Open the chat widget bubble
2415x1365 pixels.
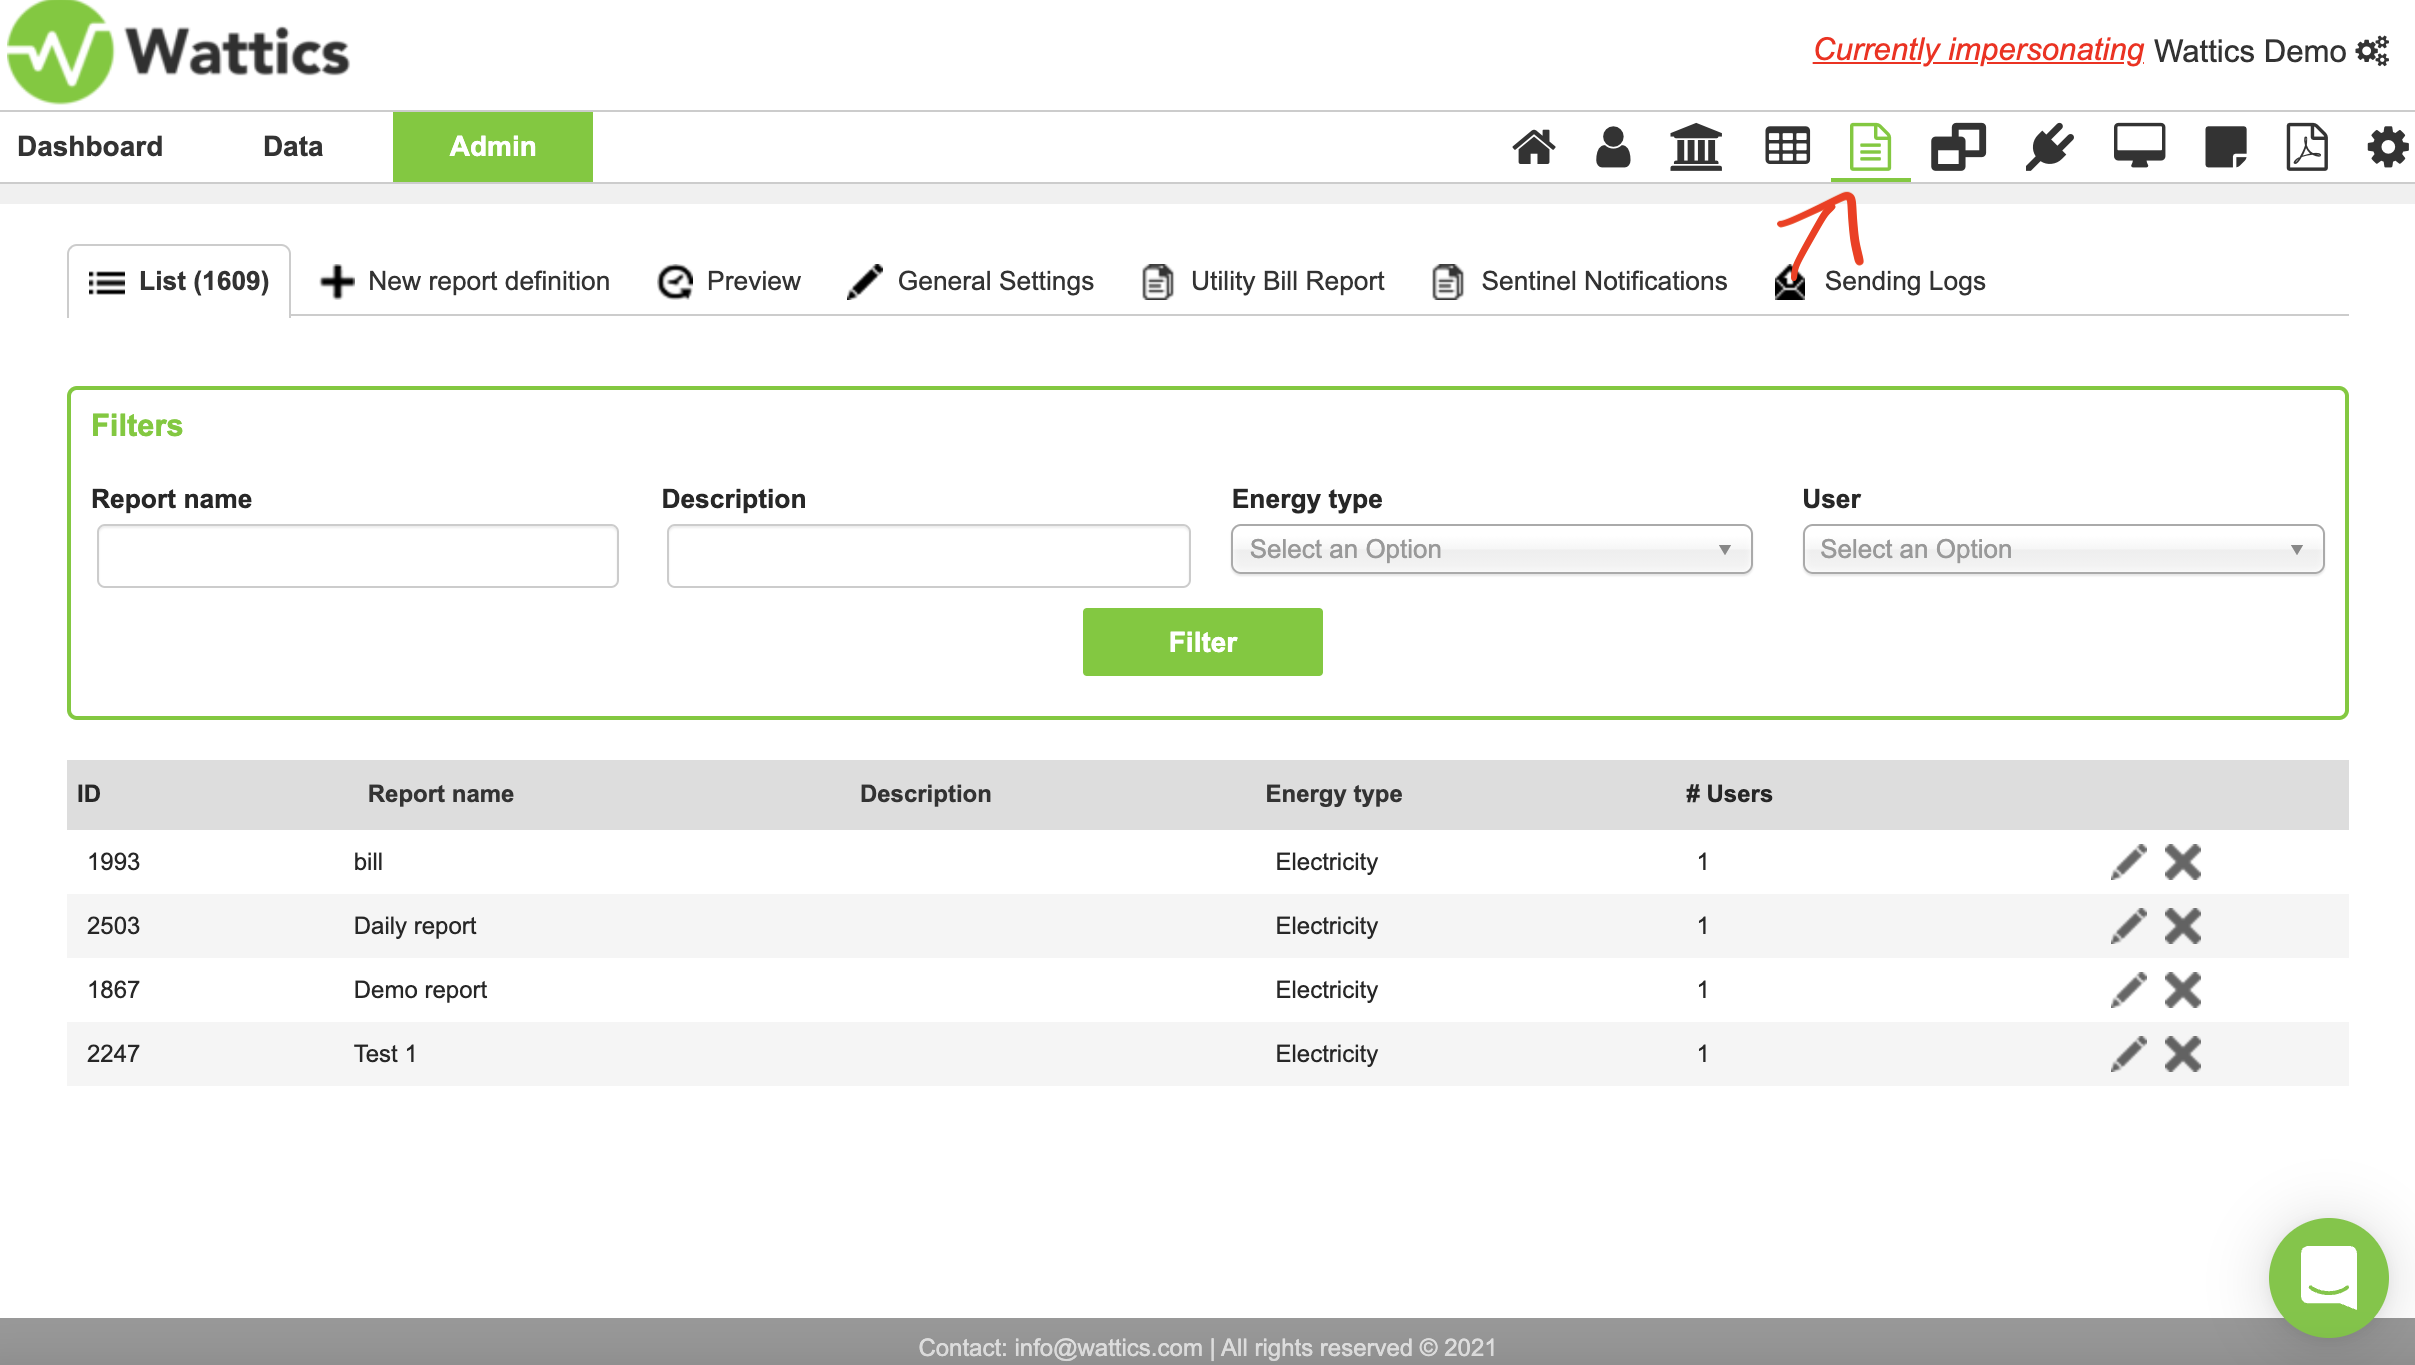click(2328, 1277)
